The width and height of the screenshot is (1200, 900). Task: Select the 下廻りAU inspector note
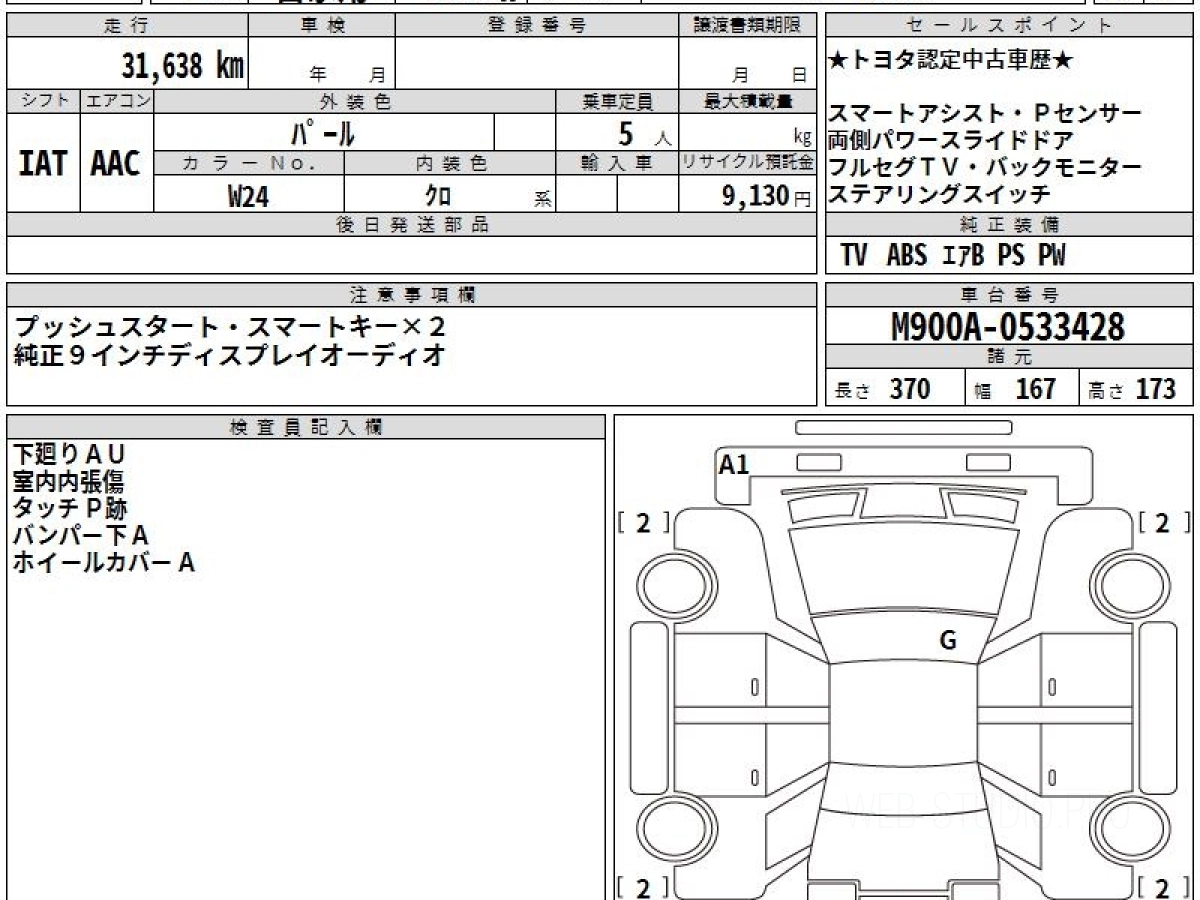[x=69, y=455]
